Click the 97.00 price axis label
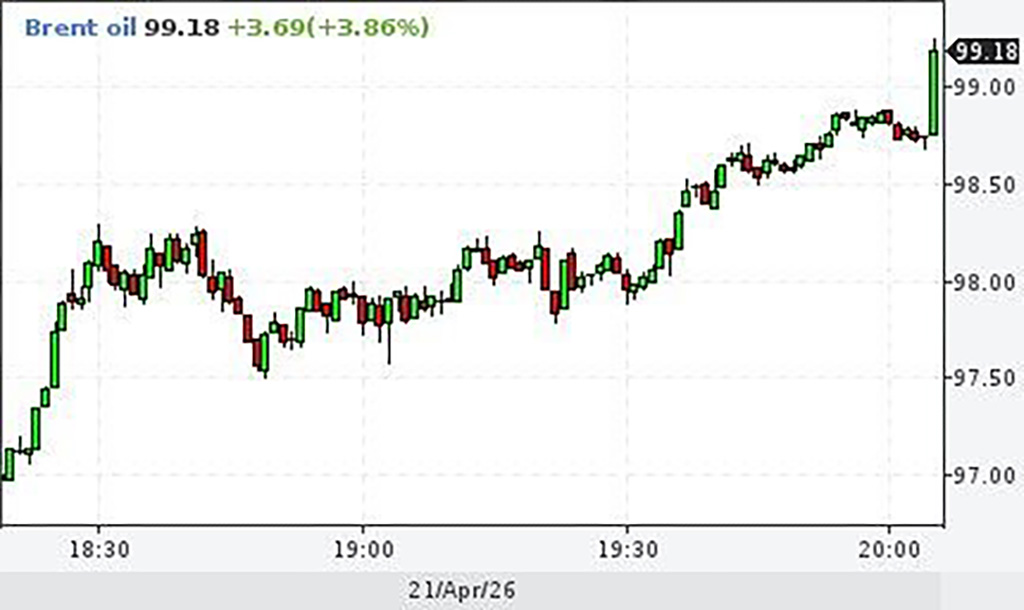This screenshot has width=1024, height=610. point(985,475)
